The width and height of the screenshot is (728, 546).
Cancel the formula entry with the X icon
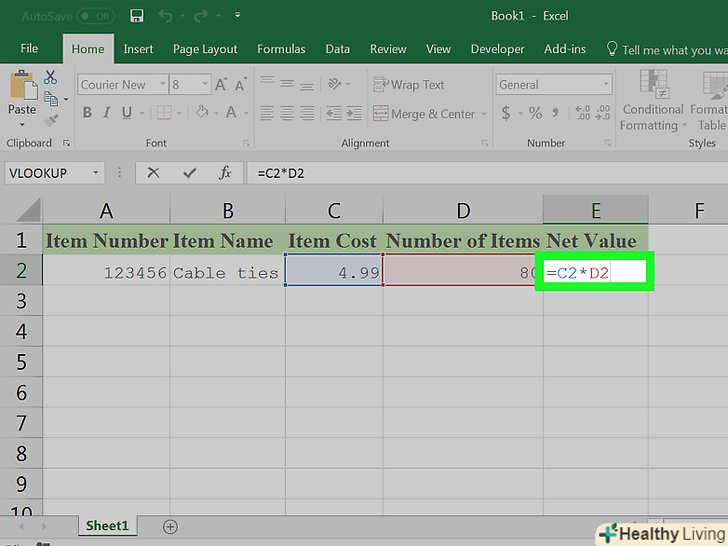coord(153,172)
